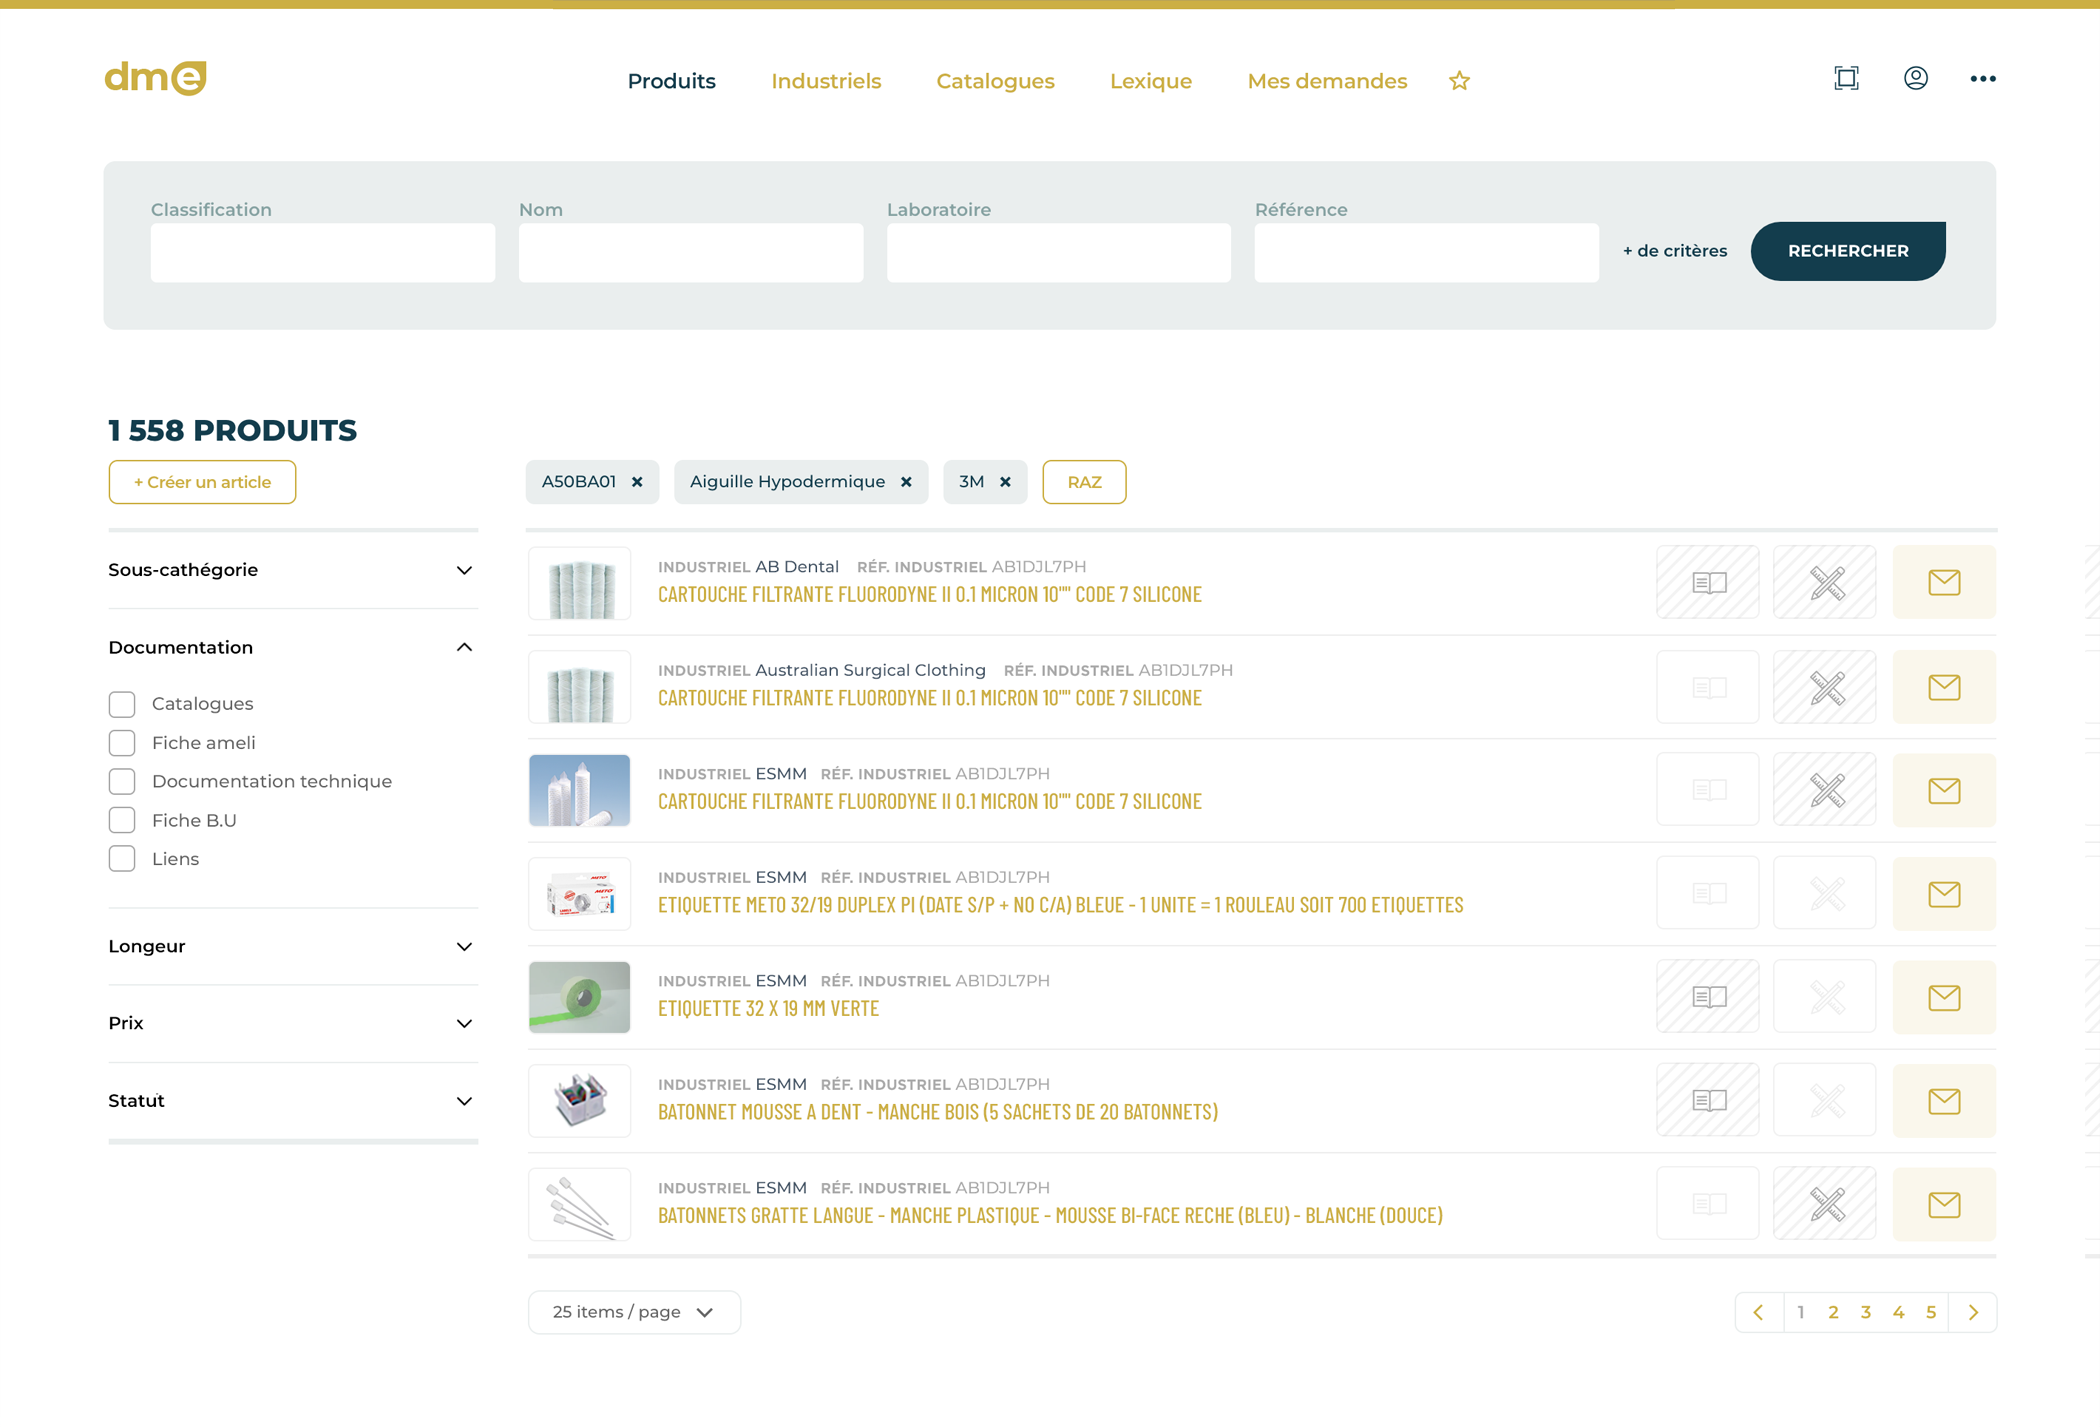Screen dimensions: 2100x1427
Task: Open the user account icon
Action: [1915, 78]
